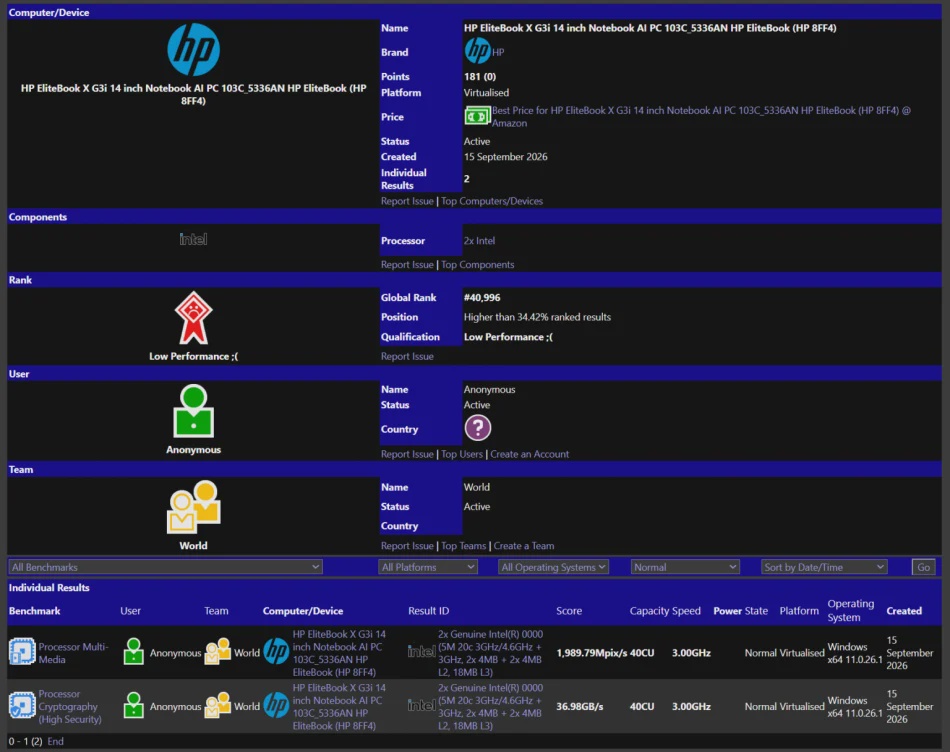Screen dimensions: 950x752
Task: Click the 2x Intel processor link
Action: (x=479, y=241)
